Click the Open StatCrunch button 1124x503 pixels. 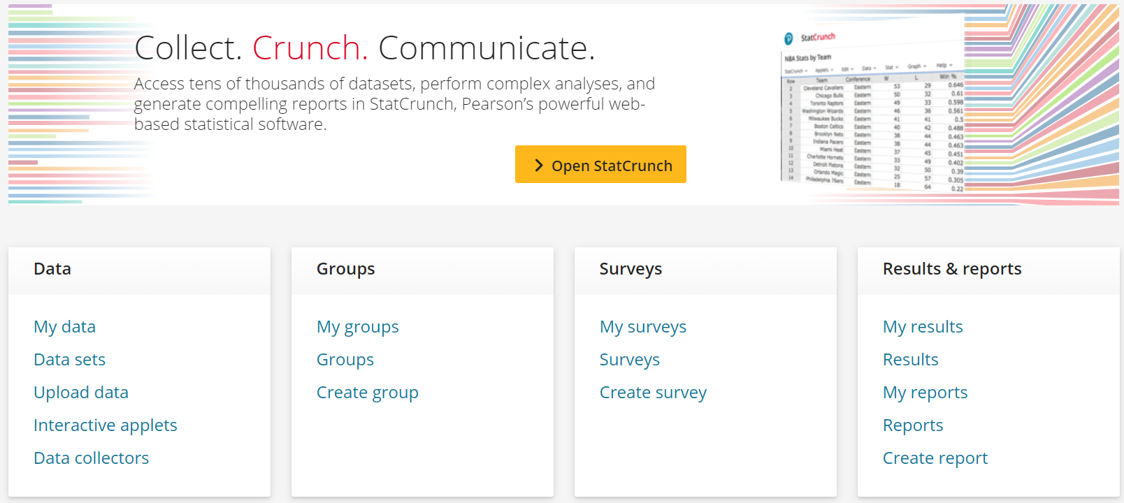click(x=601, y=165)
